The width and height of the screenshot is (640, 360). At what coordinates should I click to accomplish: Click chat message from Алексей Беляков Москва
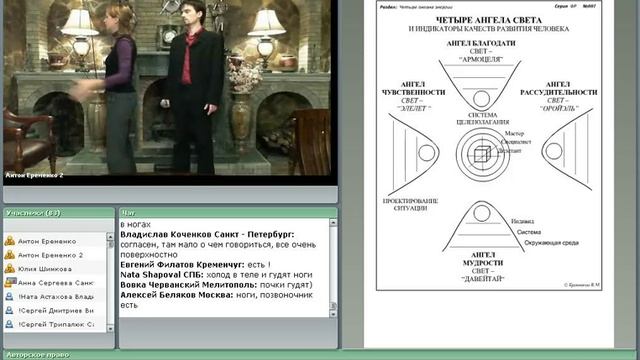click(x=217, y=300)
